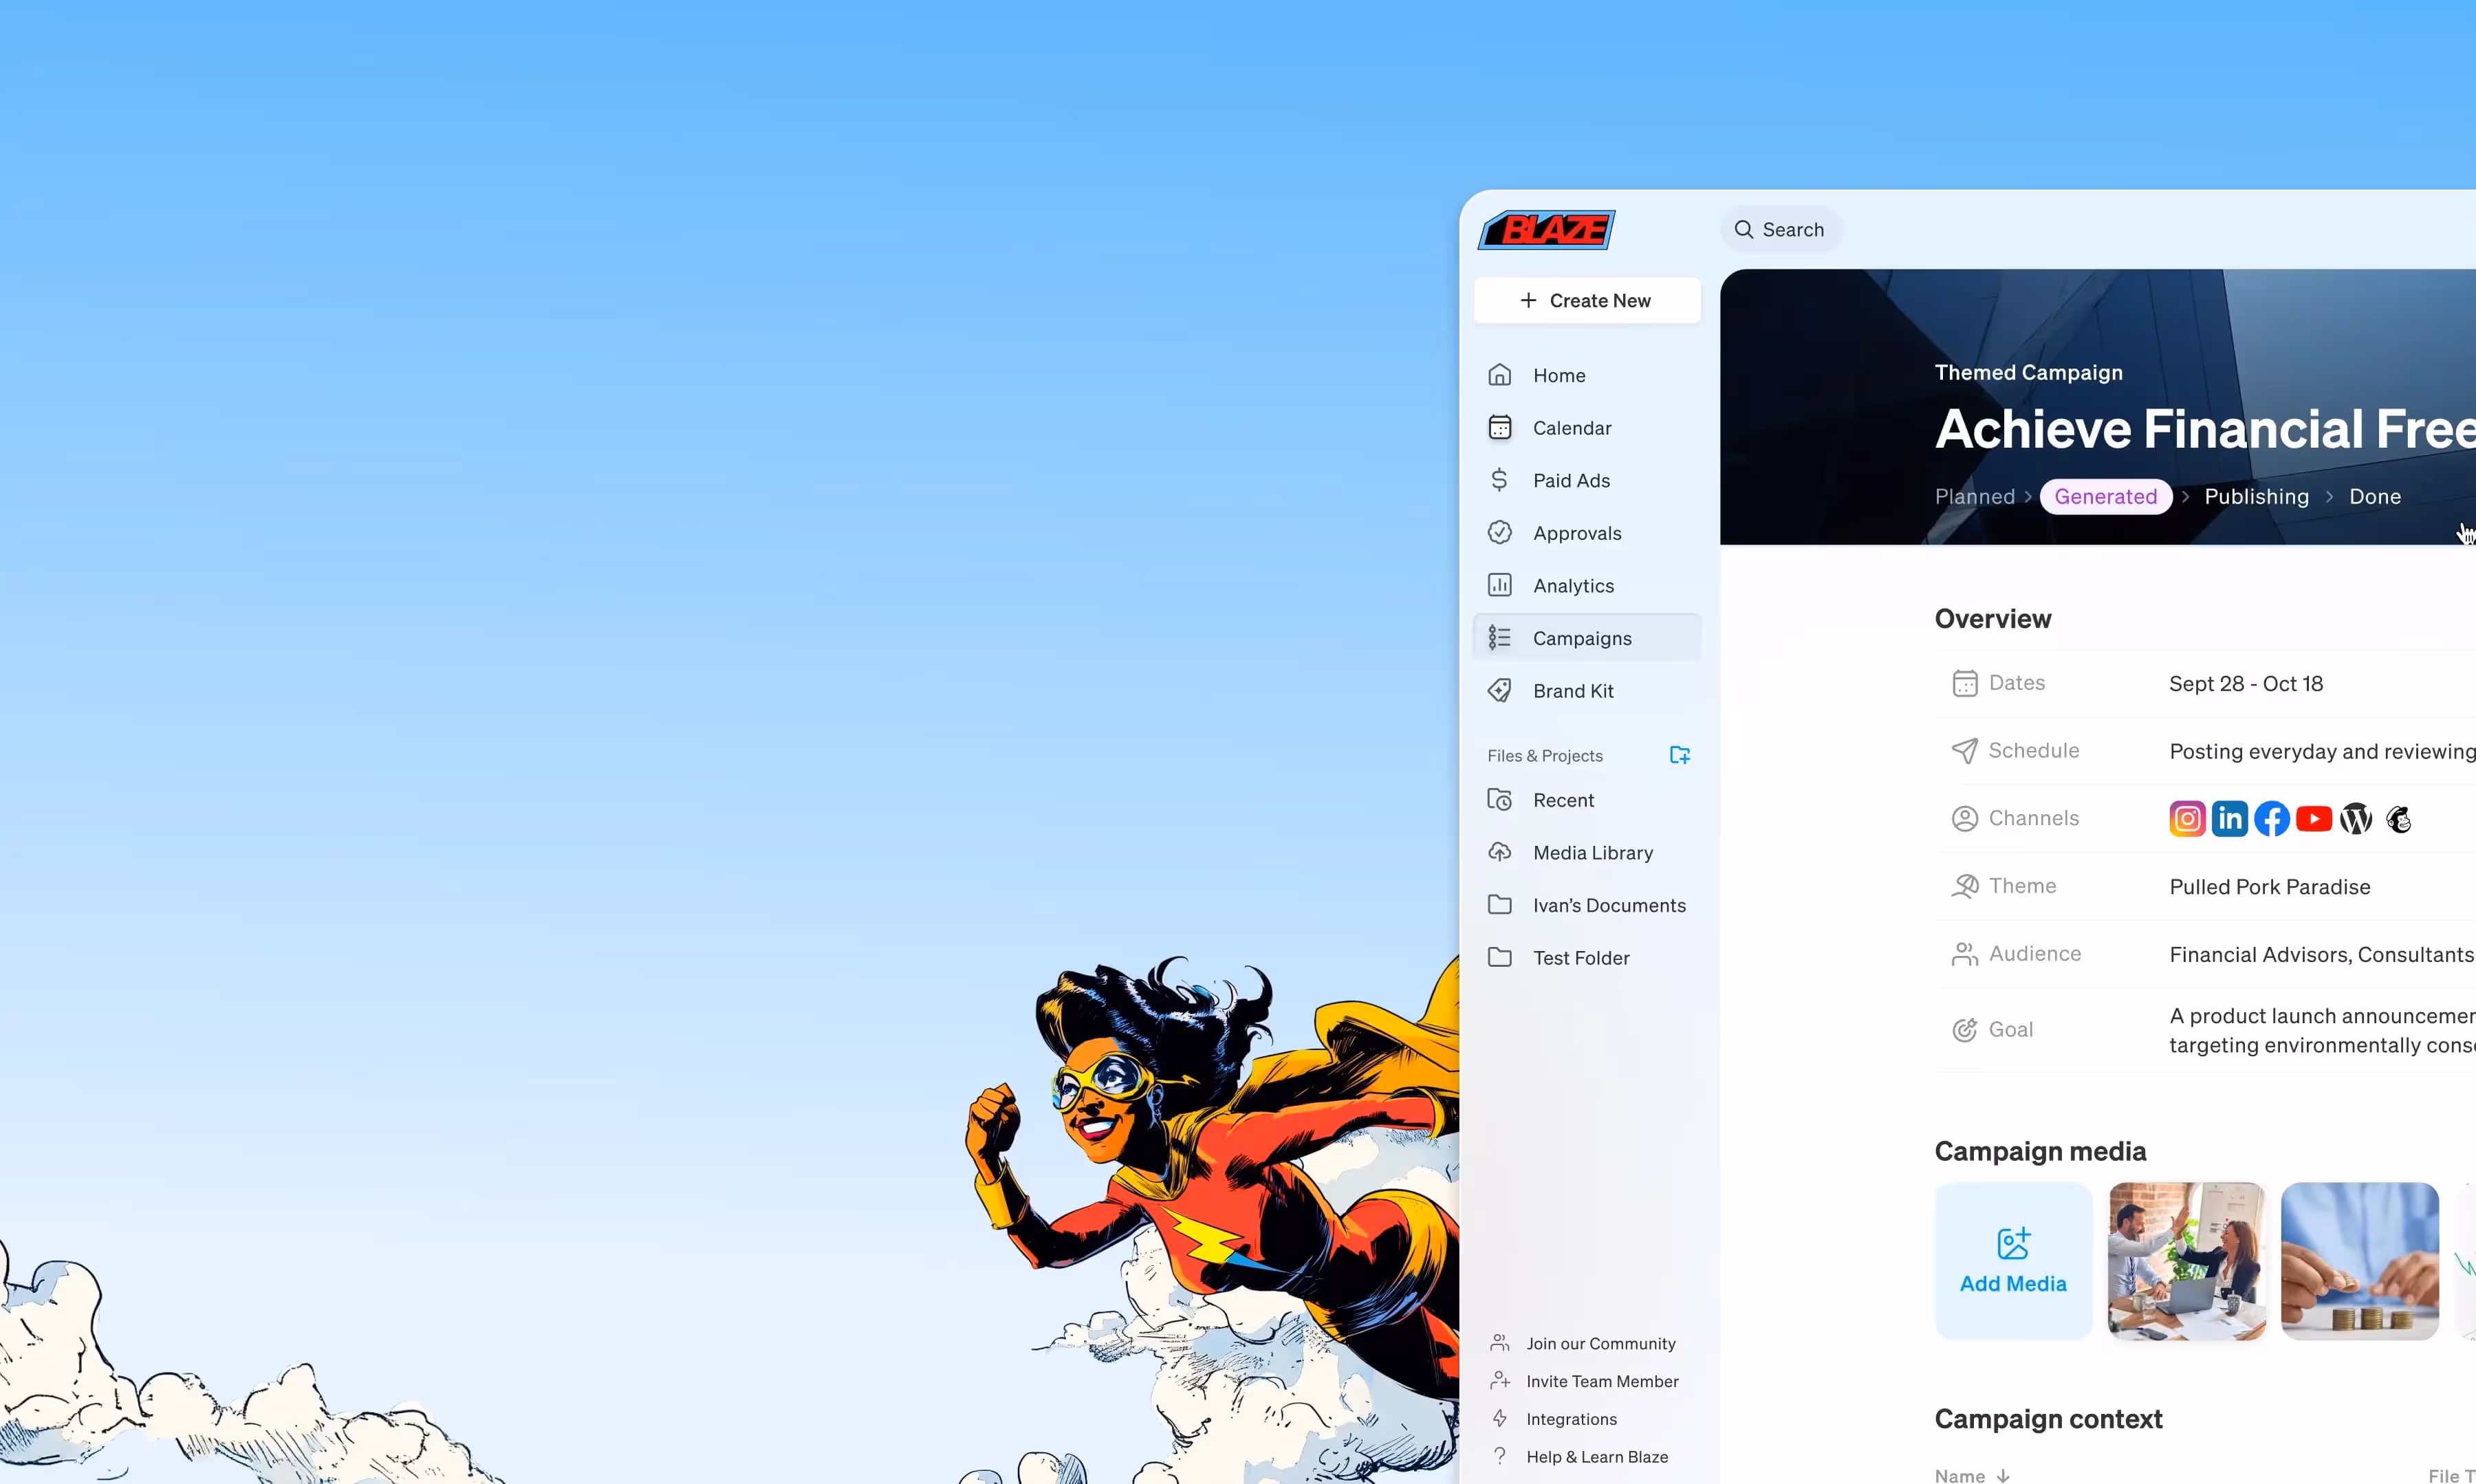
Task: Click the LinkedIn channel icon
Action: 2229,819
